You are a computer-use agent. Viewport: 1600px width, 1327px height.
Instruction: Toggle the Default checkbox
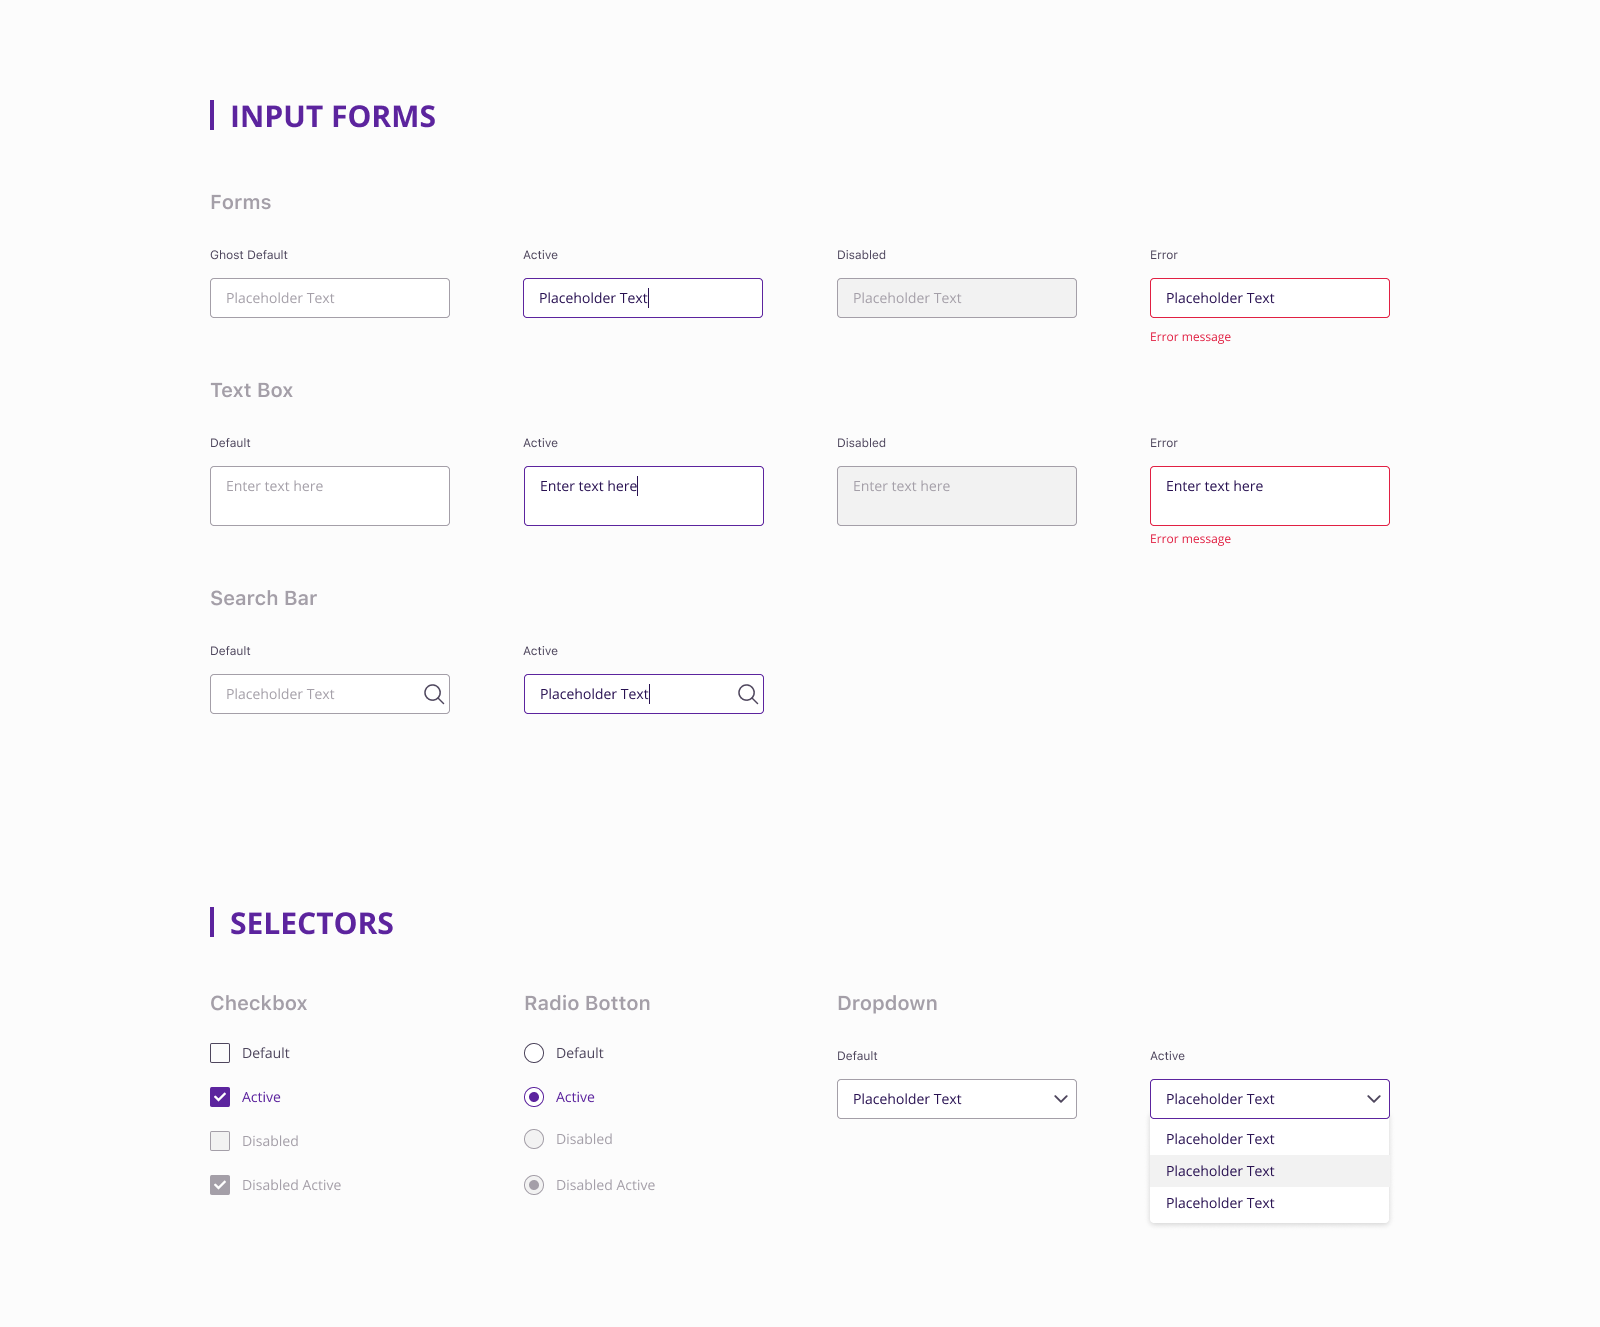click(220, 1053)
